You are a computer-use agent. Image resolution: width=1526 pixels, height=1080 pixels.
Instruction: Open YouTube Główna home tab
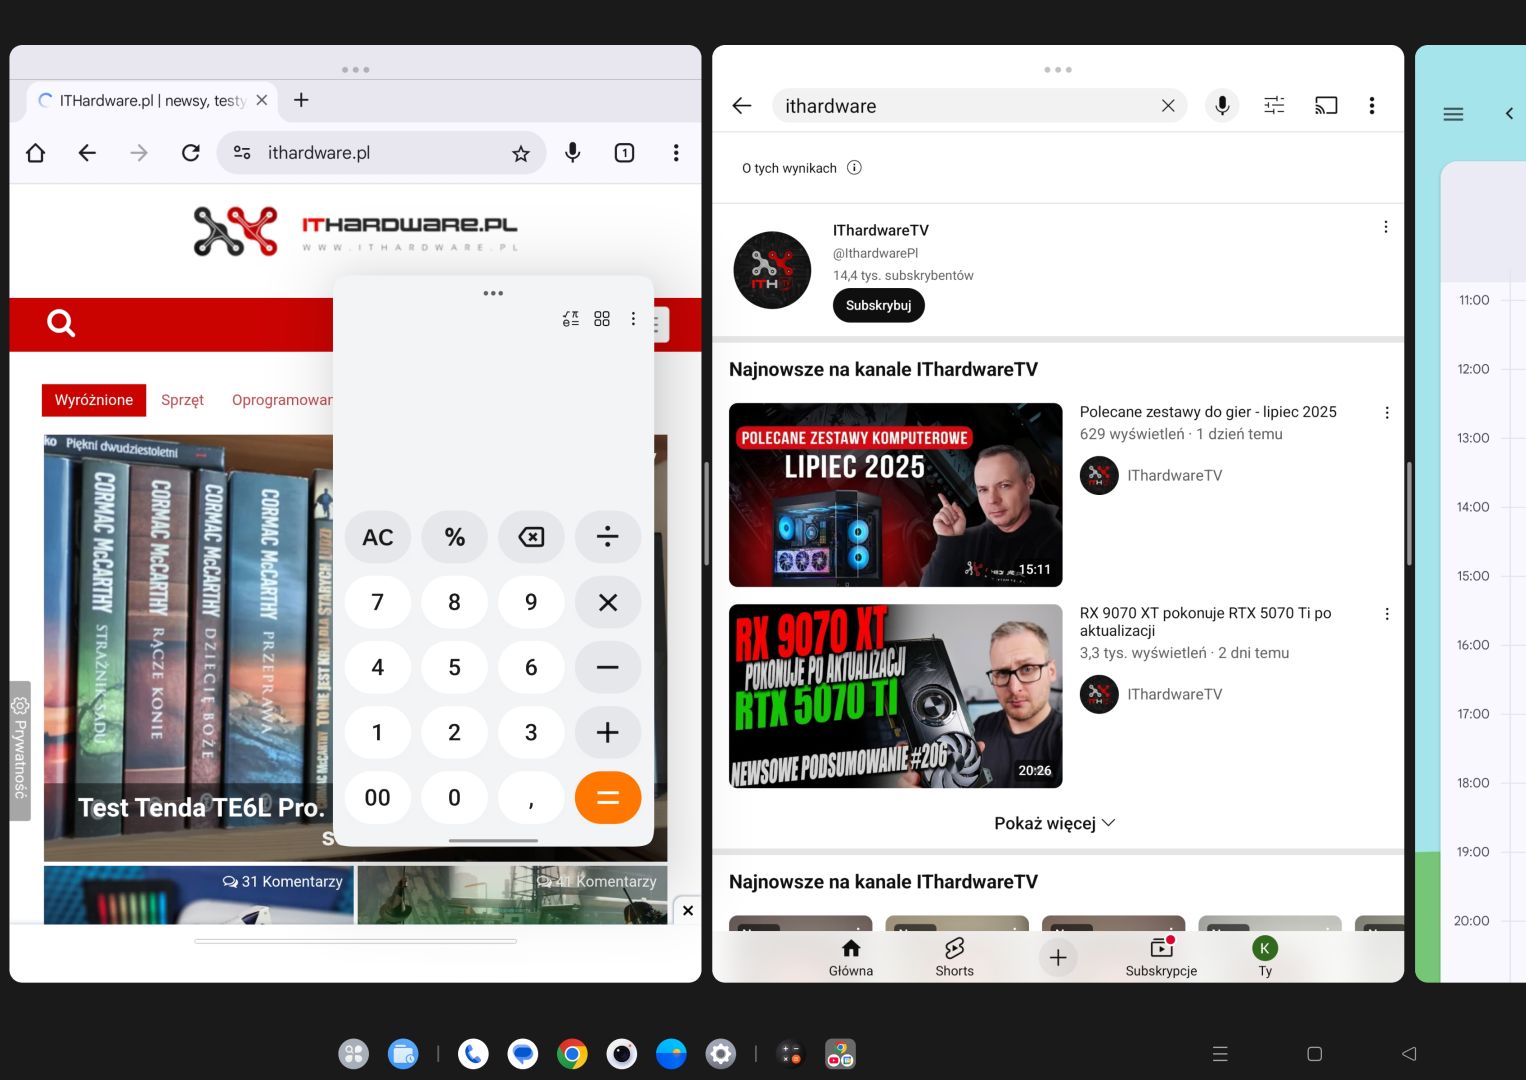(x=851, y=957)
